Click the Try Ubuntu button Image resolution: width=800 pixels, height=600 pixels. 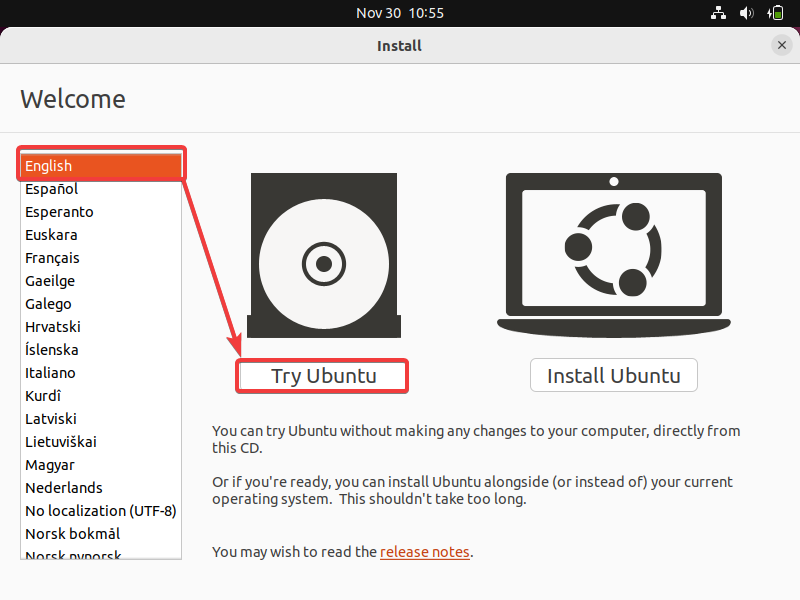[x=322, y=376]
